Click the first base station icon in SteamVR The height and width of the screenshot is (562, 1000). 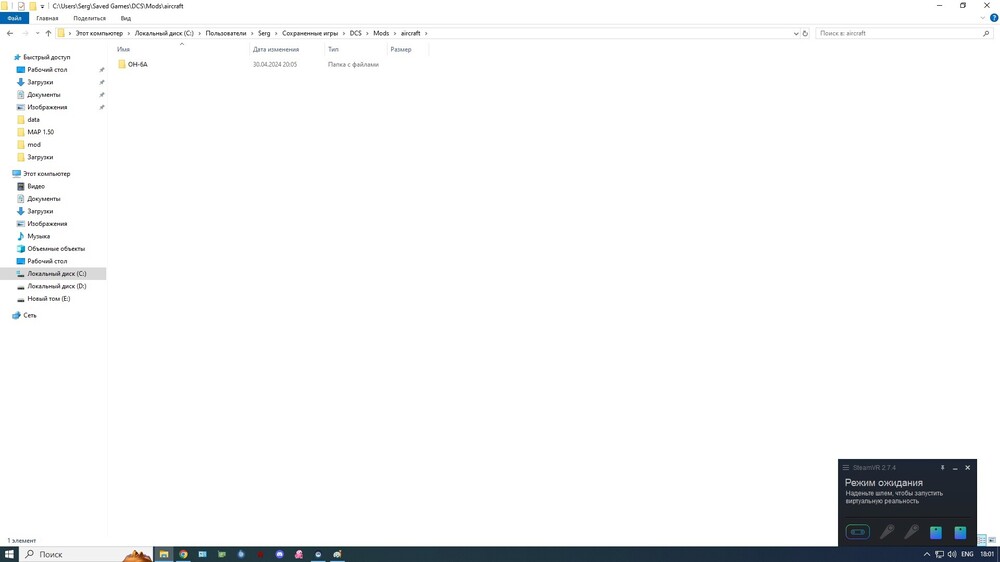pos(936,532)
